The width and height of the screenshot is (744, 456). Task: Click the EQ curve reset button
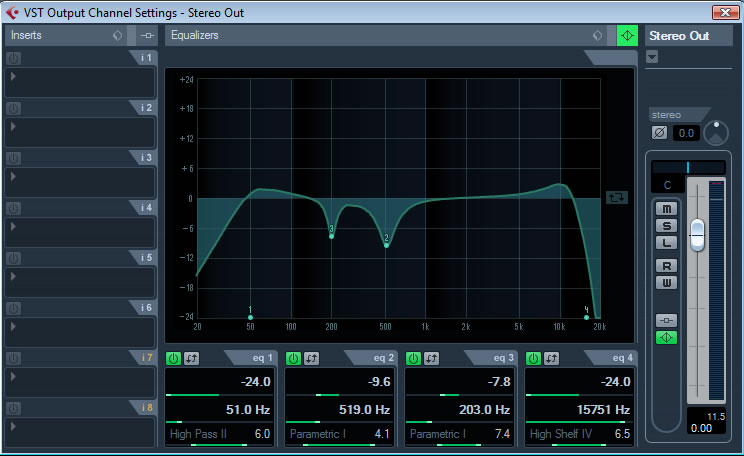pyautogui.click(x=617, y=197)
